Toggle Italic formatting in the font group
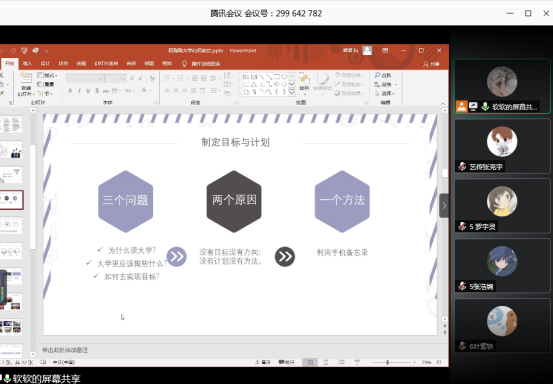553x385 pixels. 79,91
